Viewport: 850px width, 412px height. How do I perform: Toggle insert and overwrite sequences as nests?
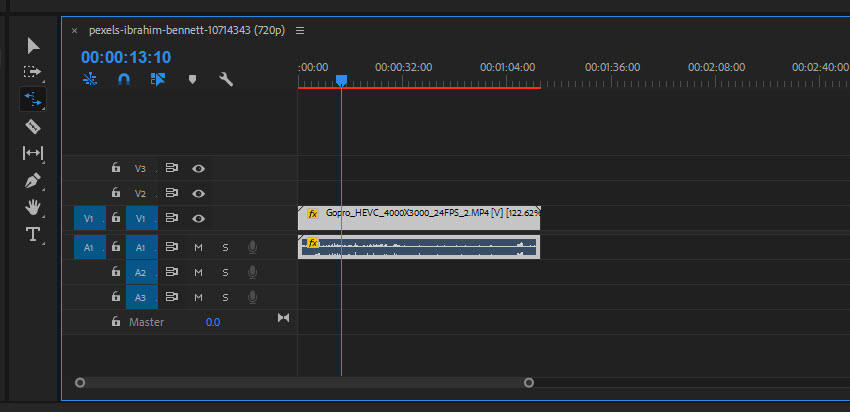pyautogui.click(x=90, y=80)
